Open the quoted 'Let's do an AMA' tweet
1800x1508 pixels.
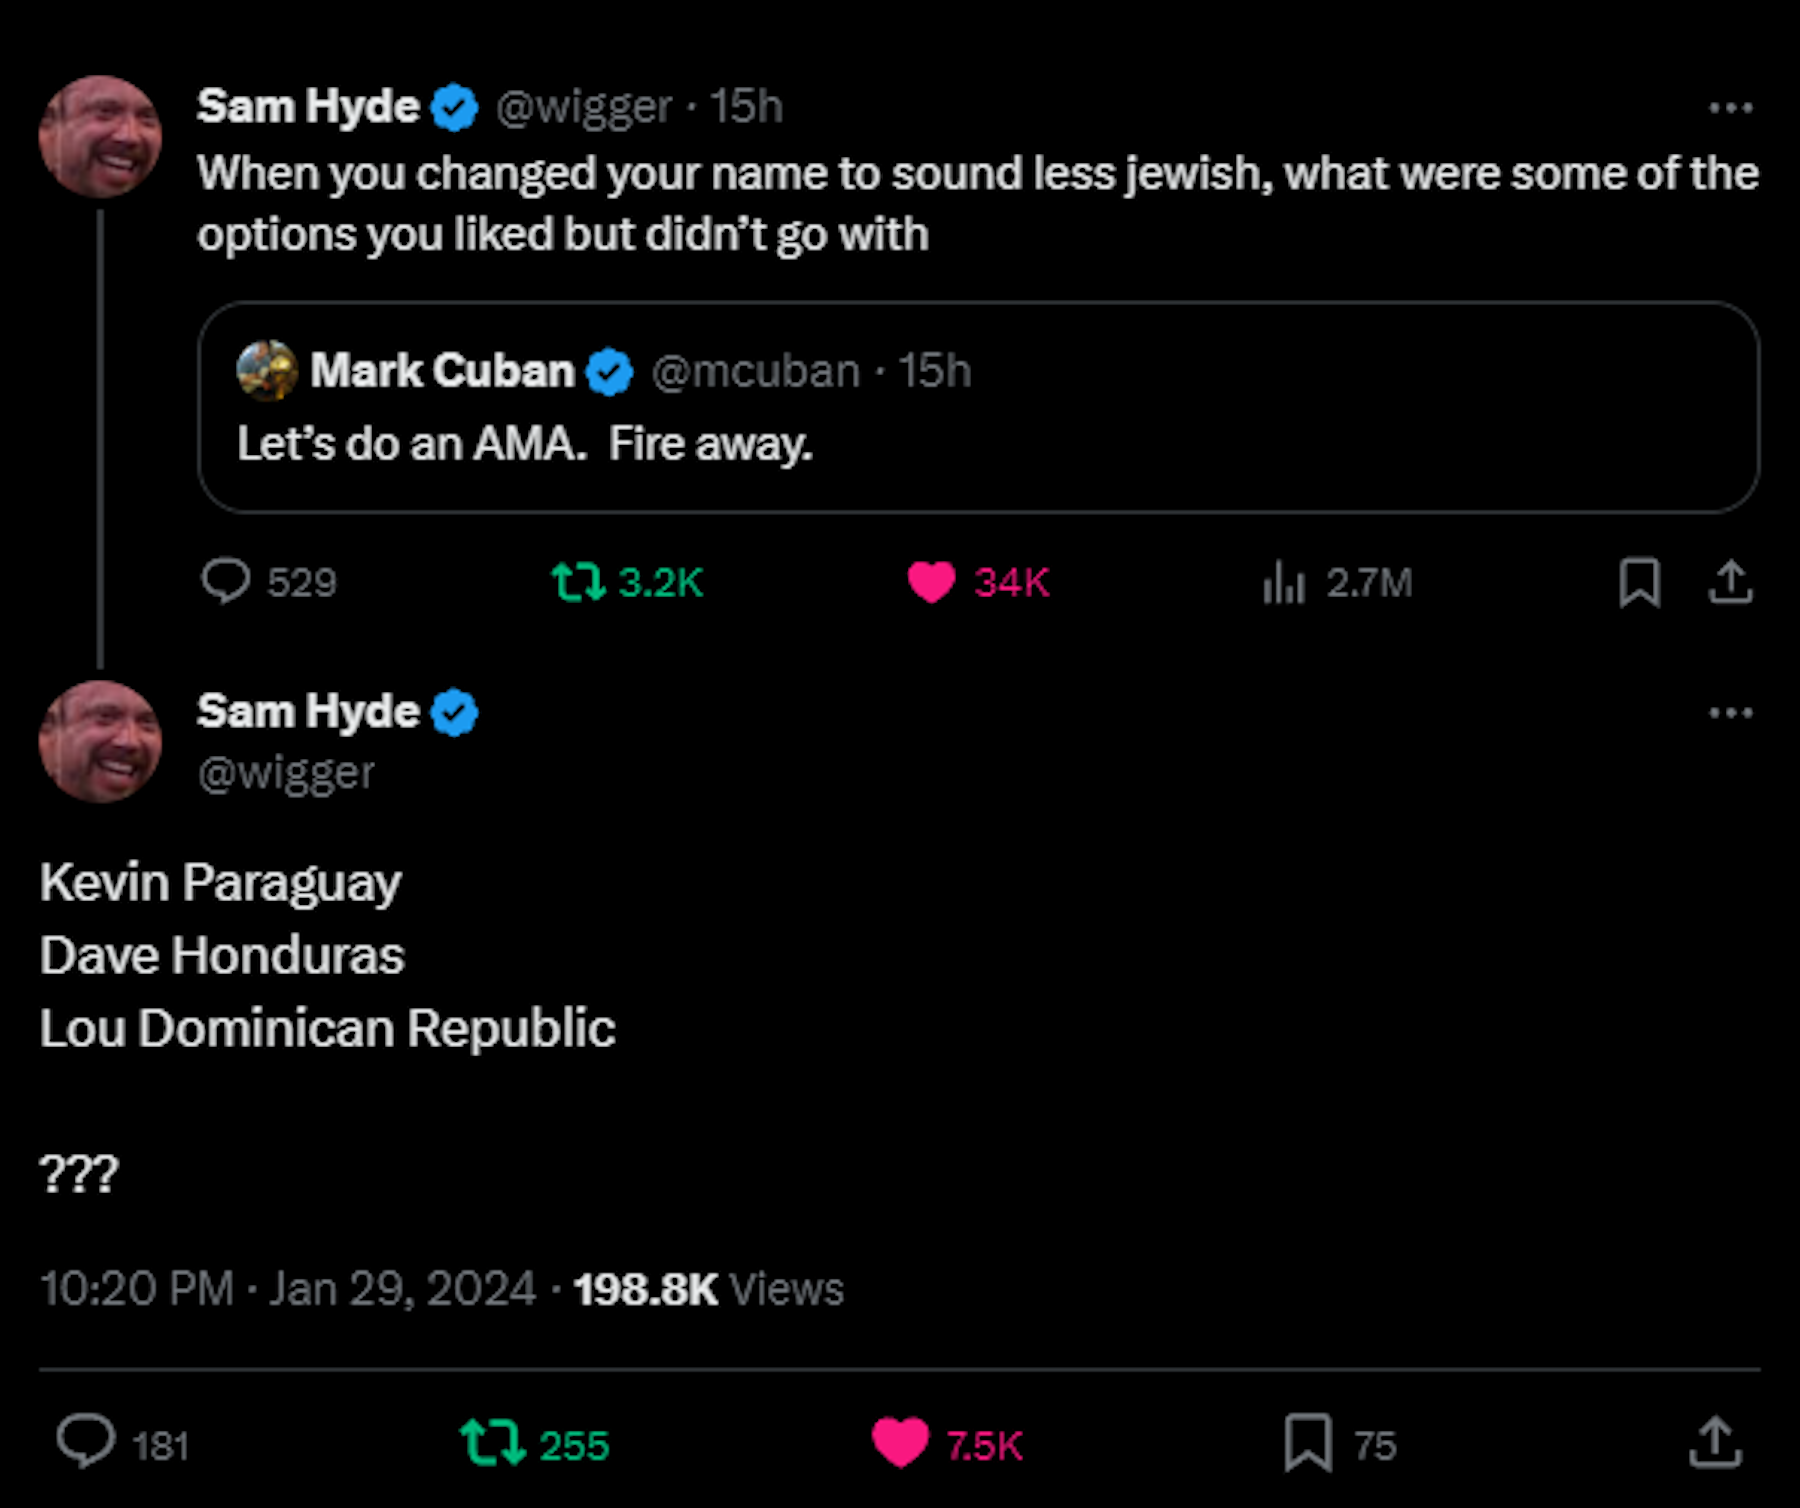[x=976, y=443]
